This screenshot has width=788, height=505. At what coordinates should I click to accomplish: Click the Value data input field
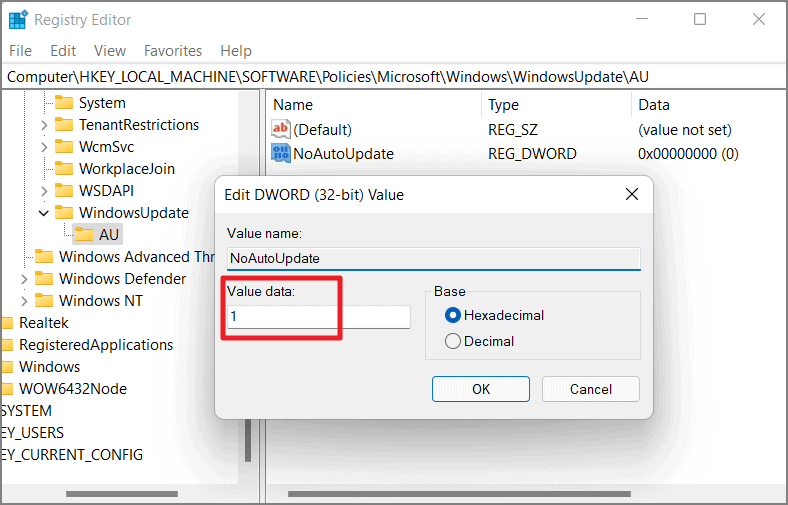coord(319,317)
